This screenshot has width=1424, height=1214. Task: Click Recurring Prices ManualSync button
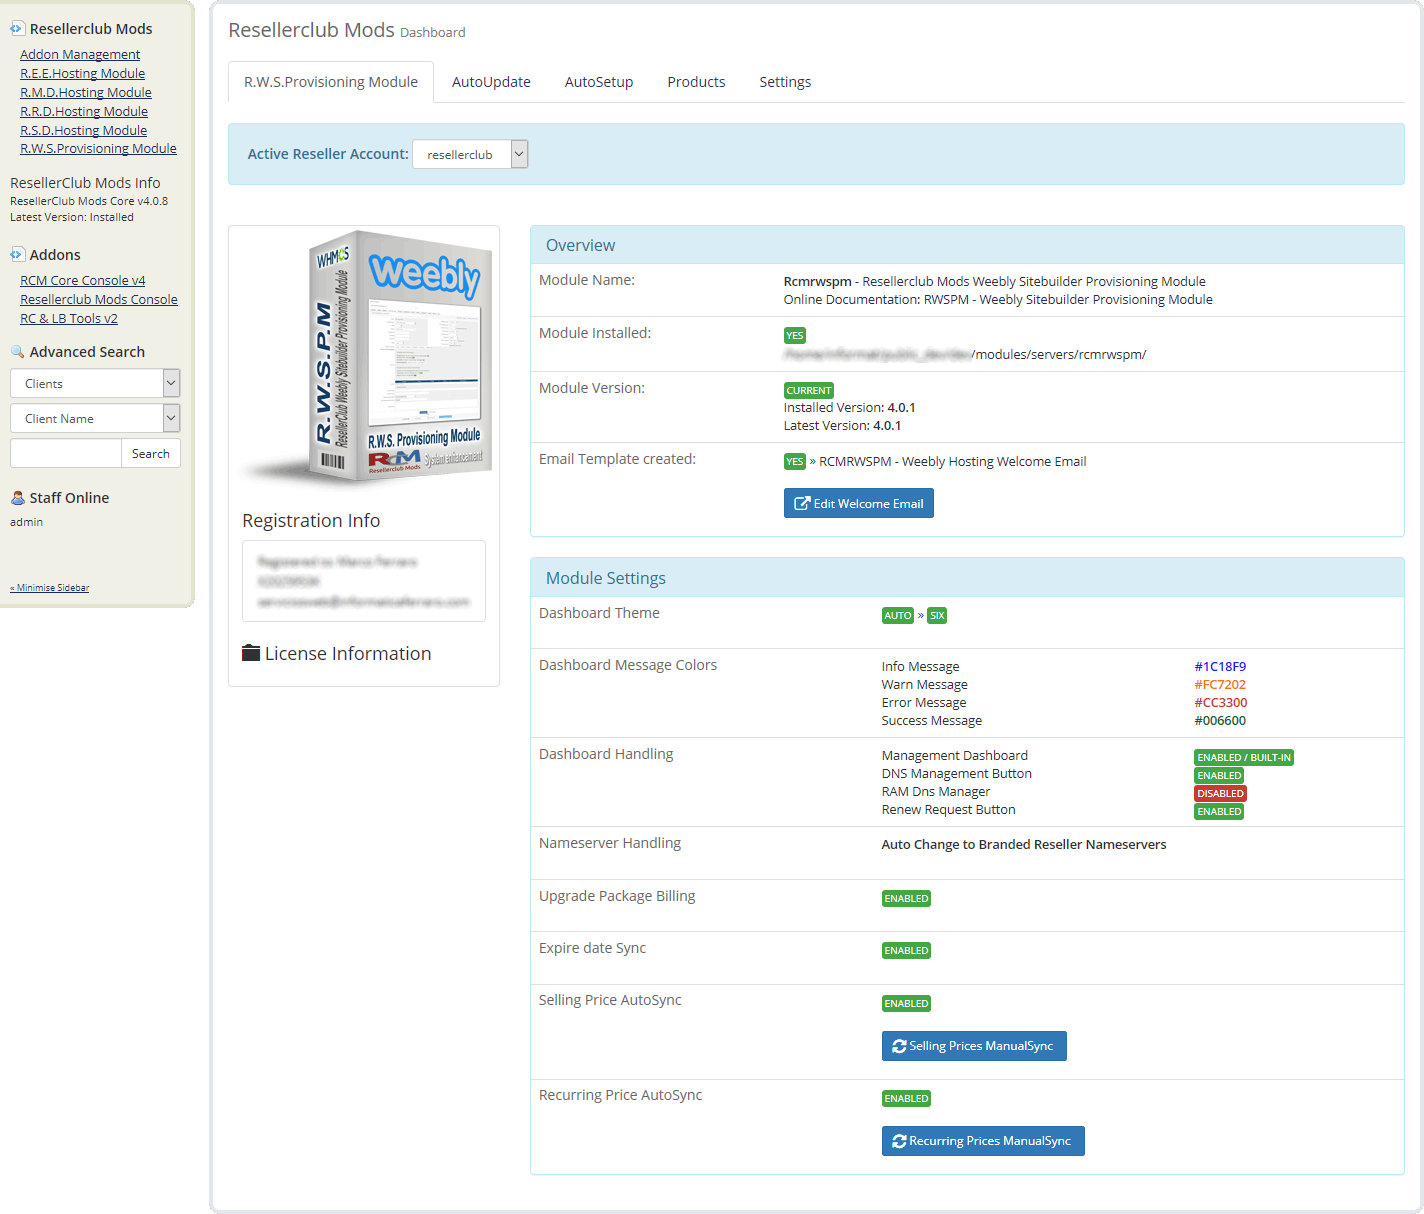983,1141
